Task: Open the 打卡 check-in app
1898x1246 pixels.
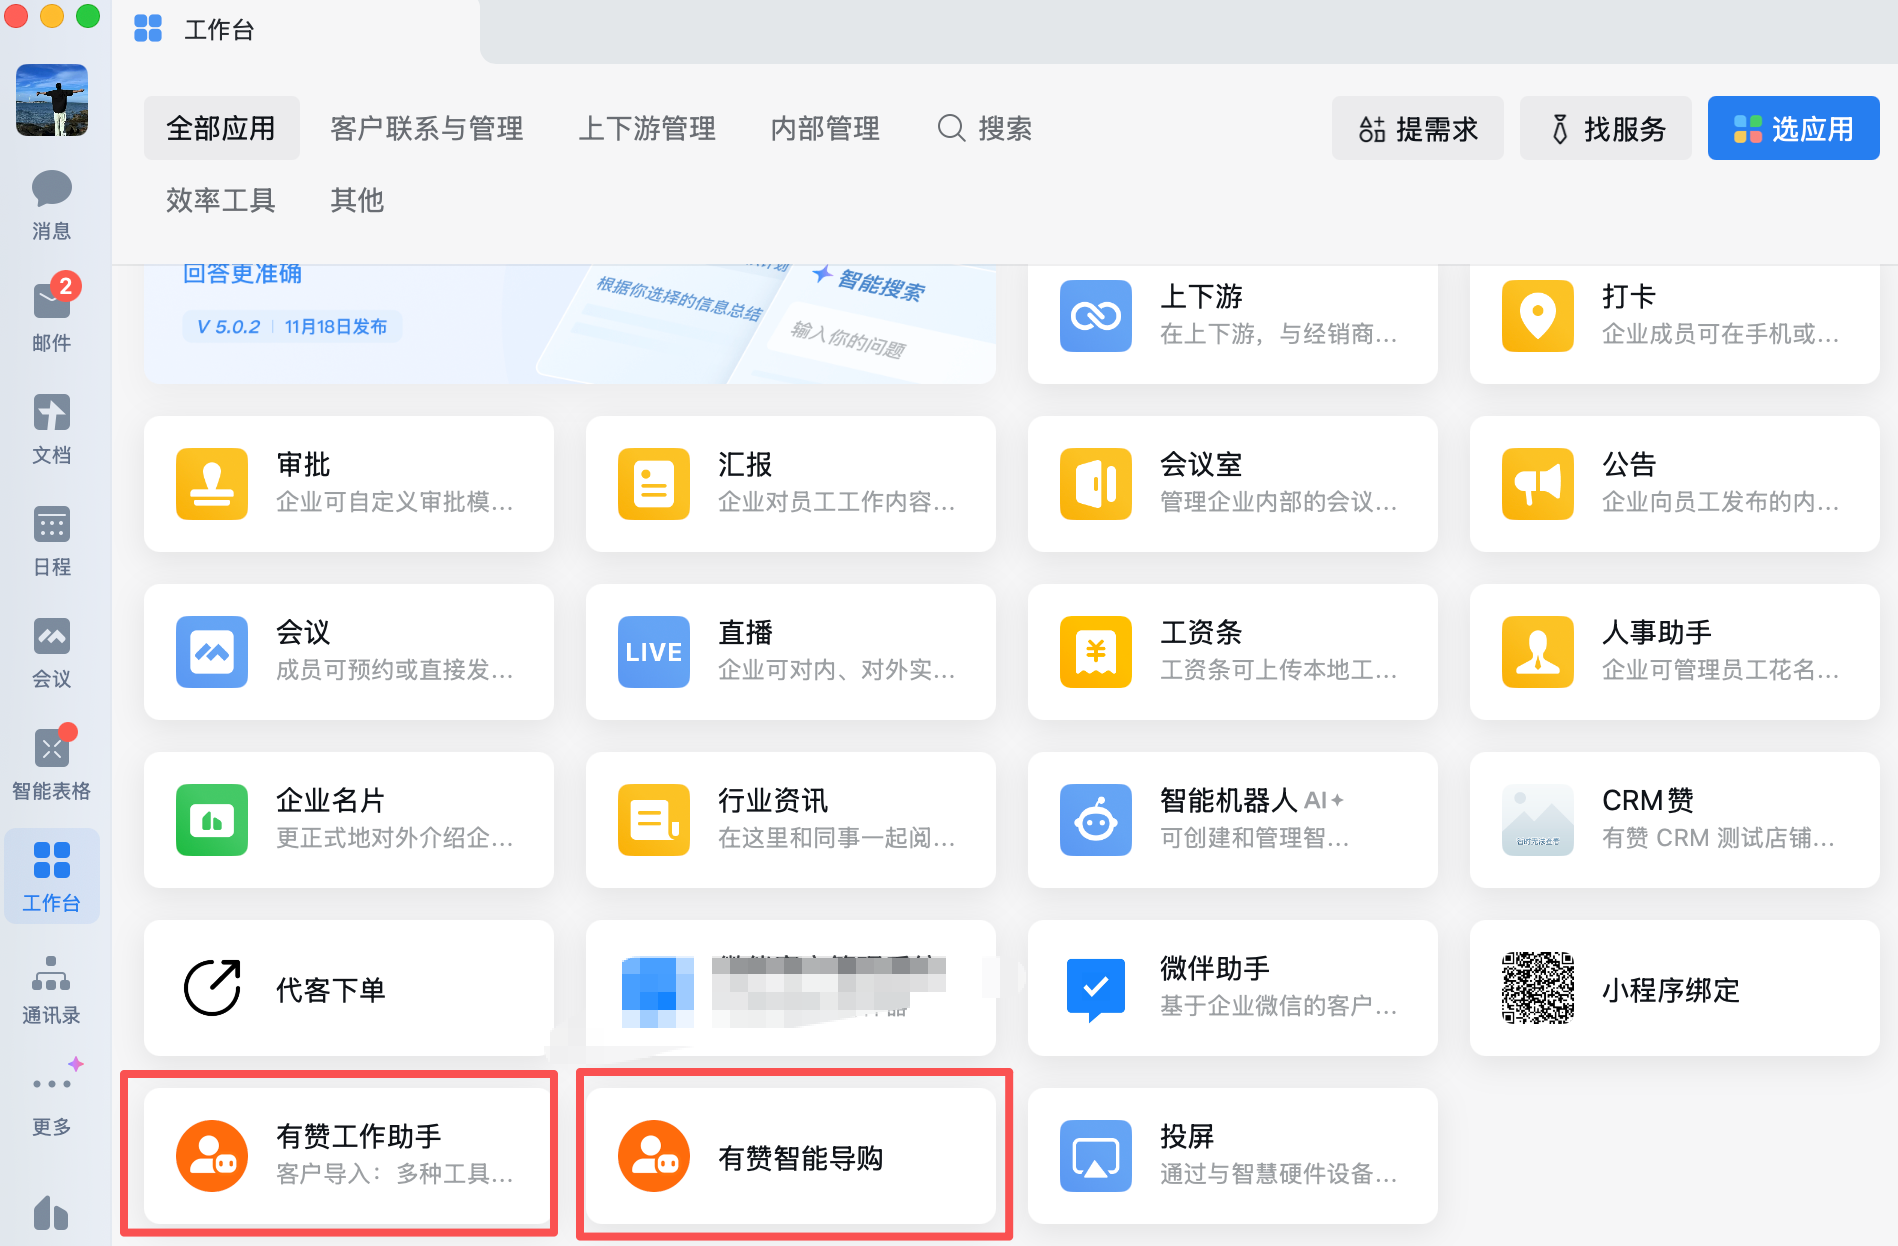Action: coord(1674,316)
